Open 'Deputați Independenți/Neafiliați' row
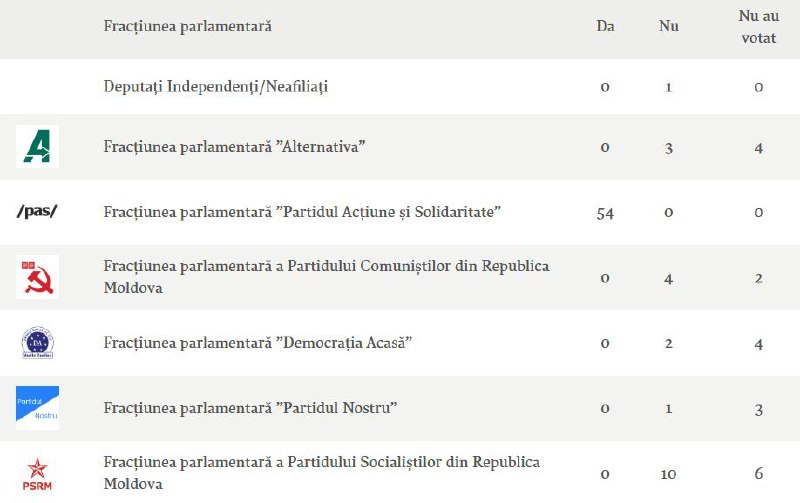 tap(216, 86)
